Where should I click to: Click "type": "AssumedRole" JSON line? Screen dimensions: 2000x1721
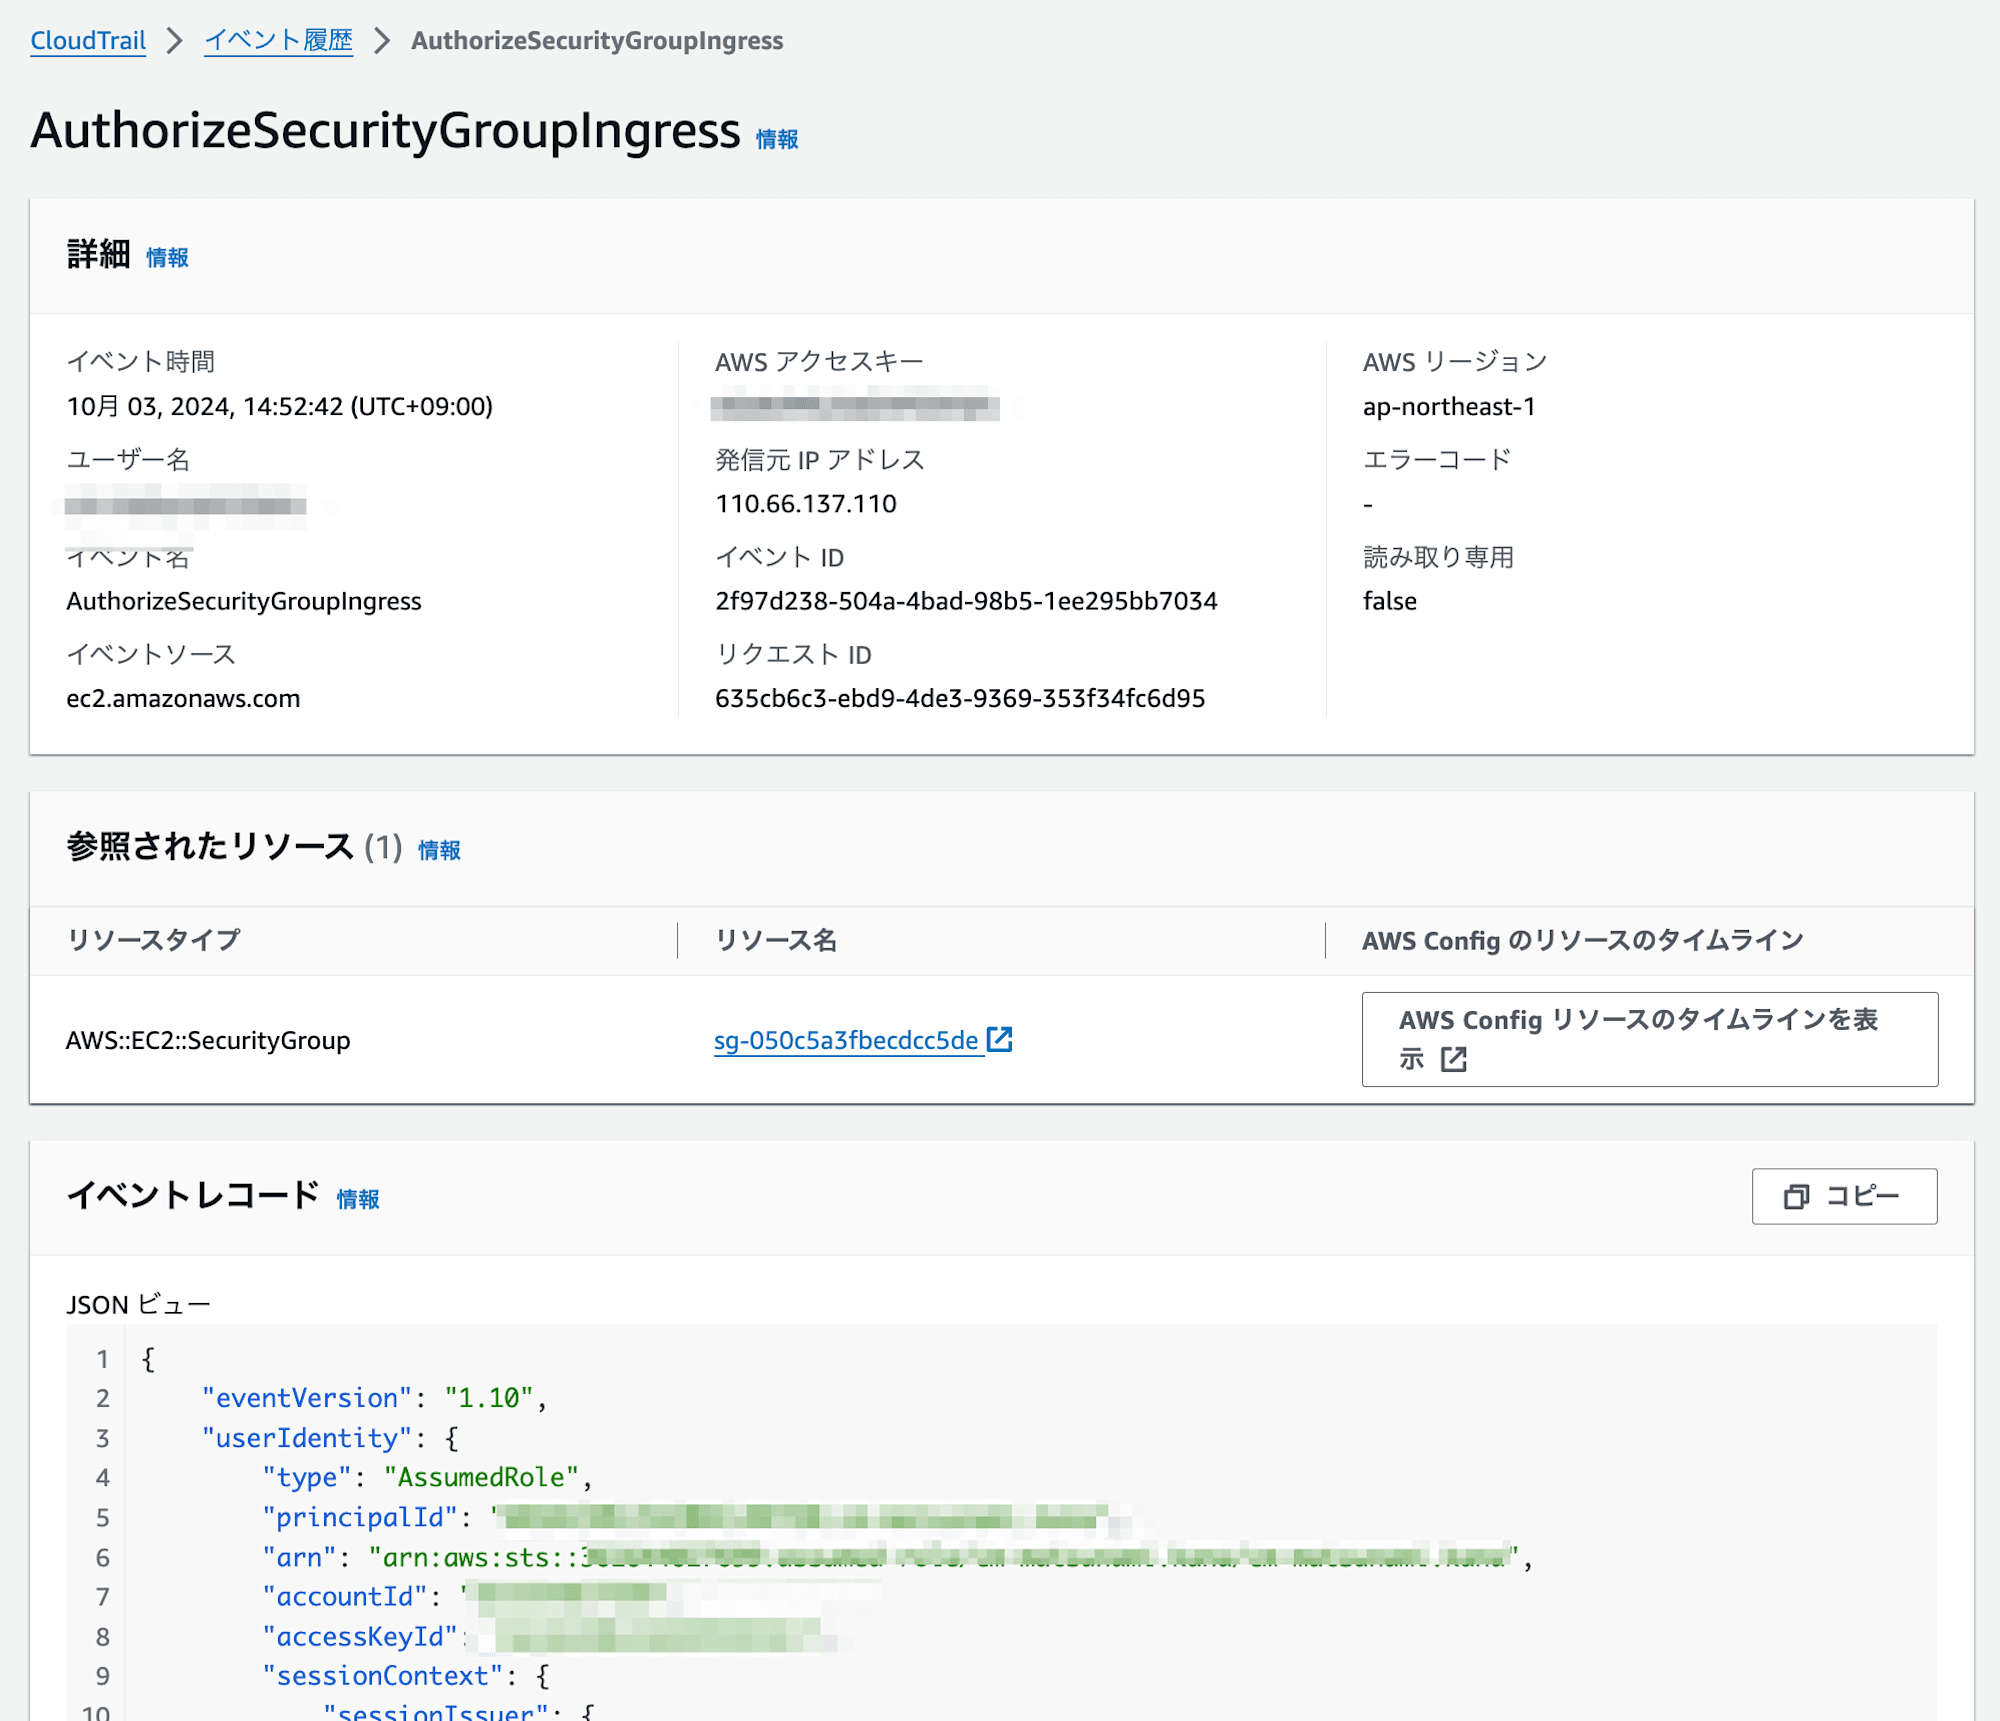tap(427, 1477)
